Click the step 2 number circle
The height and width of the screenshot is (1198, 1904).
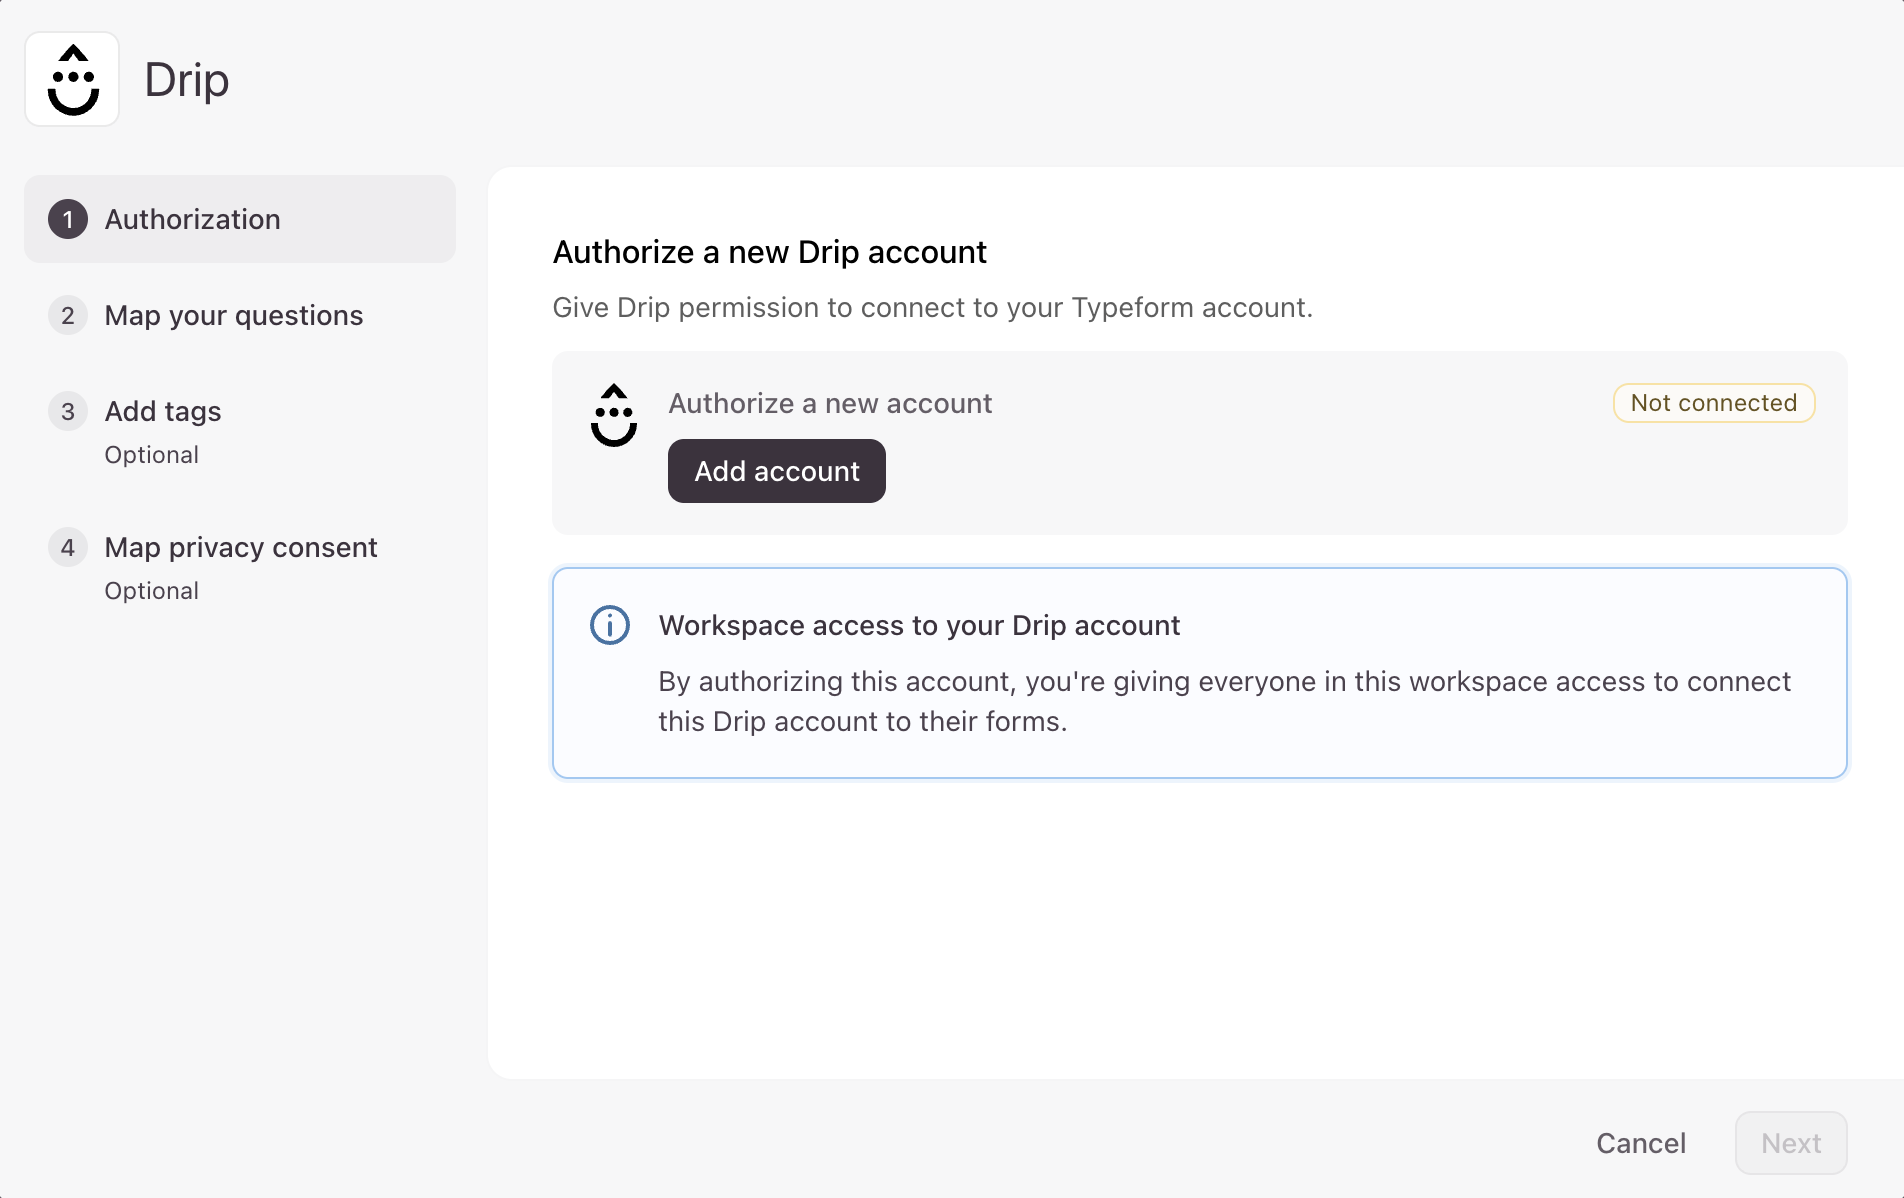pos(68,315)
